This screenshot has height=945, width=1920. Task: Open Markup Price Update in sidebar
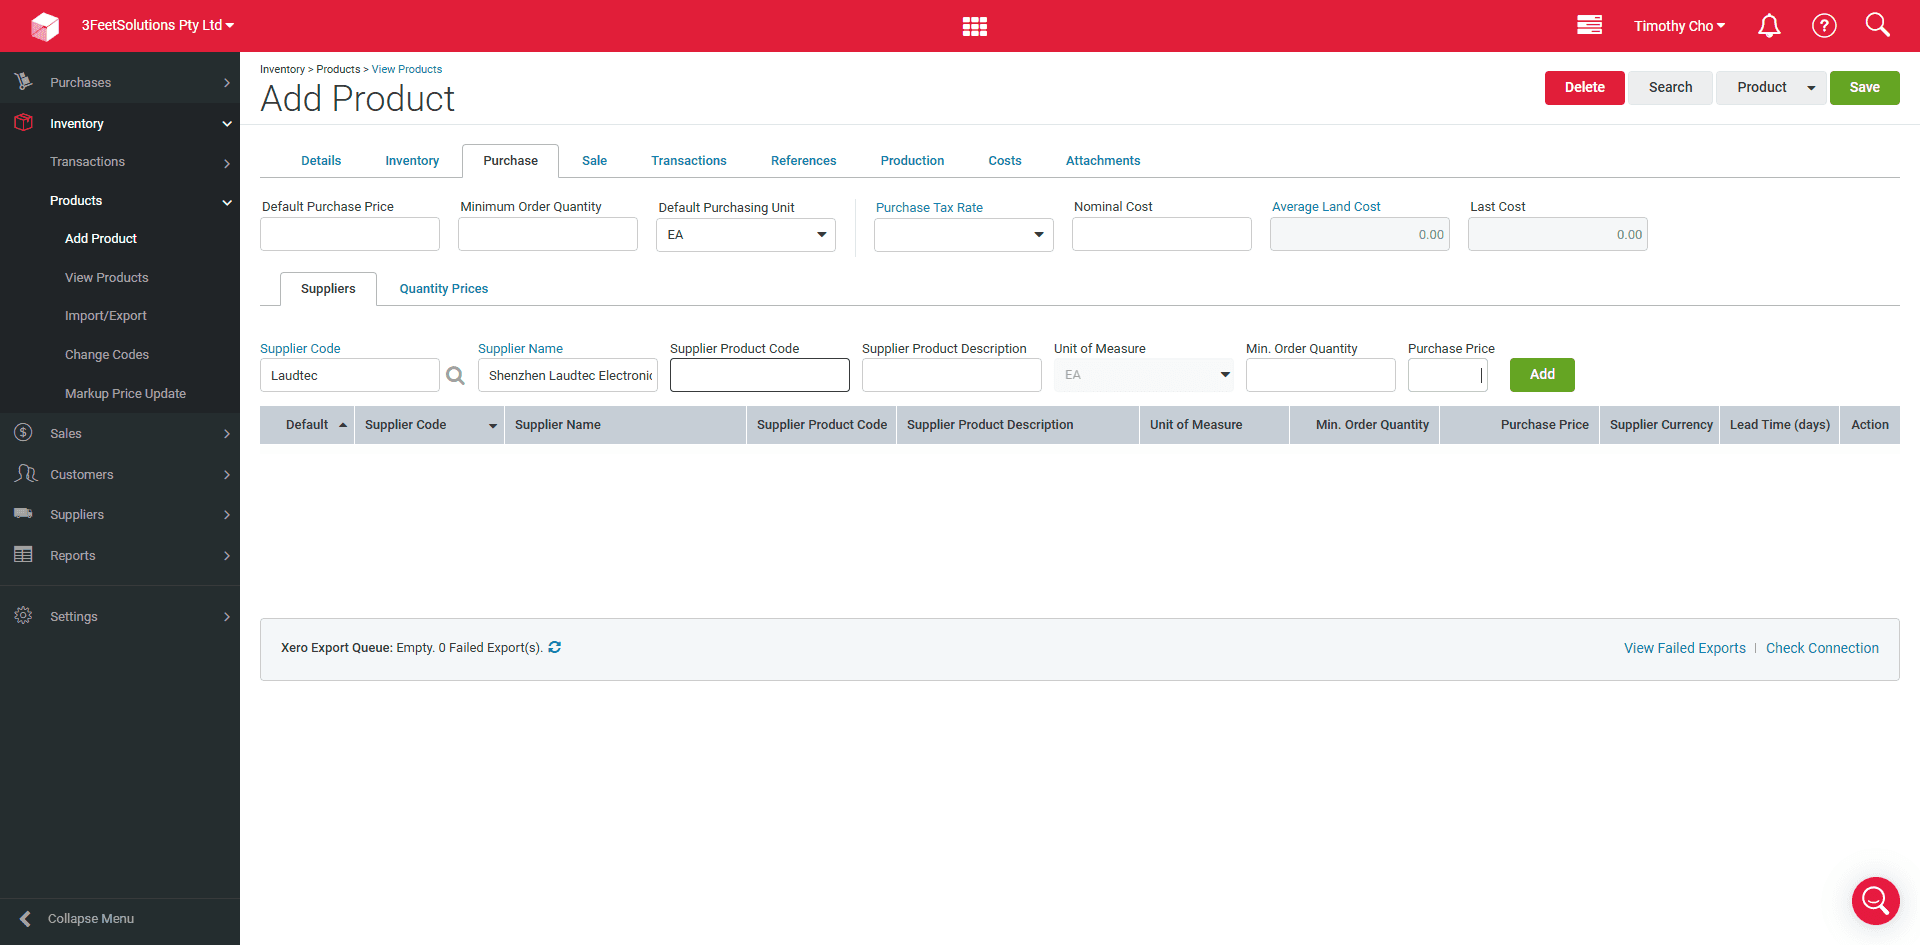tap(125, 394)
